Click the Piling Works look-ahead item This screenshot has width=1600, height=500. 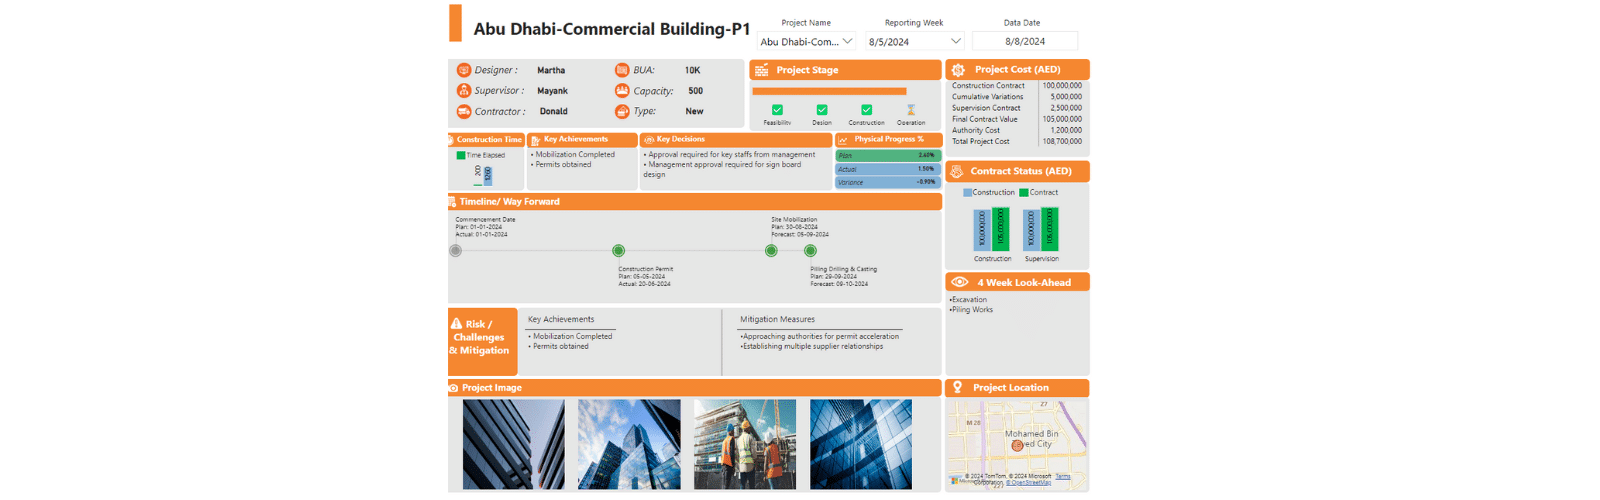(971, 310)
